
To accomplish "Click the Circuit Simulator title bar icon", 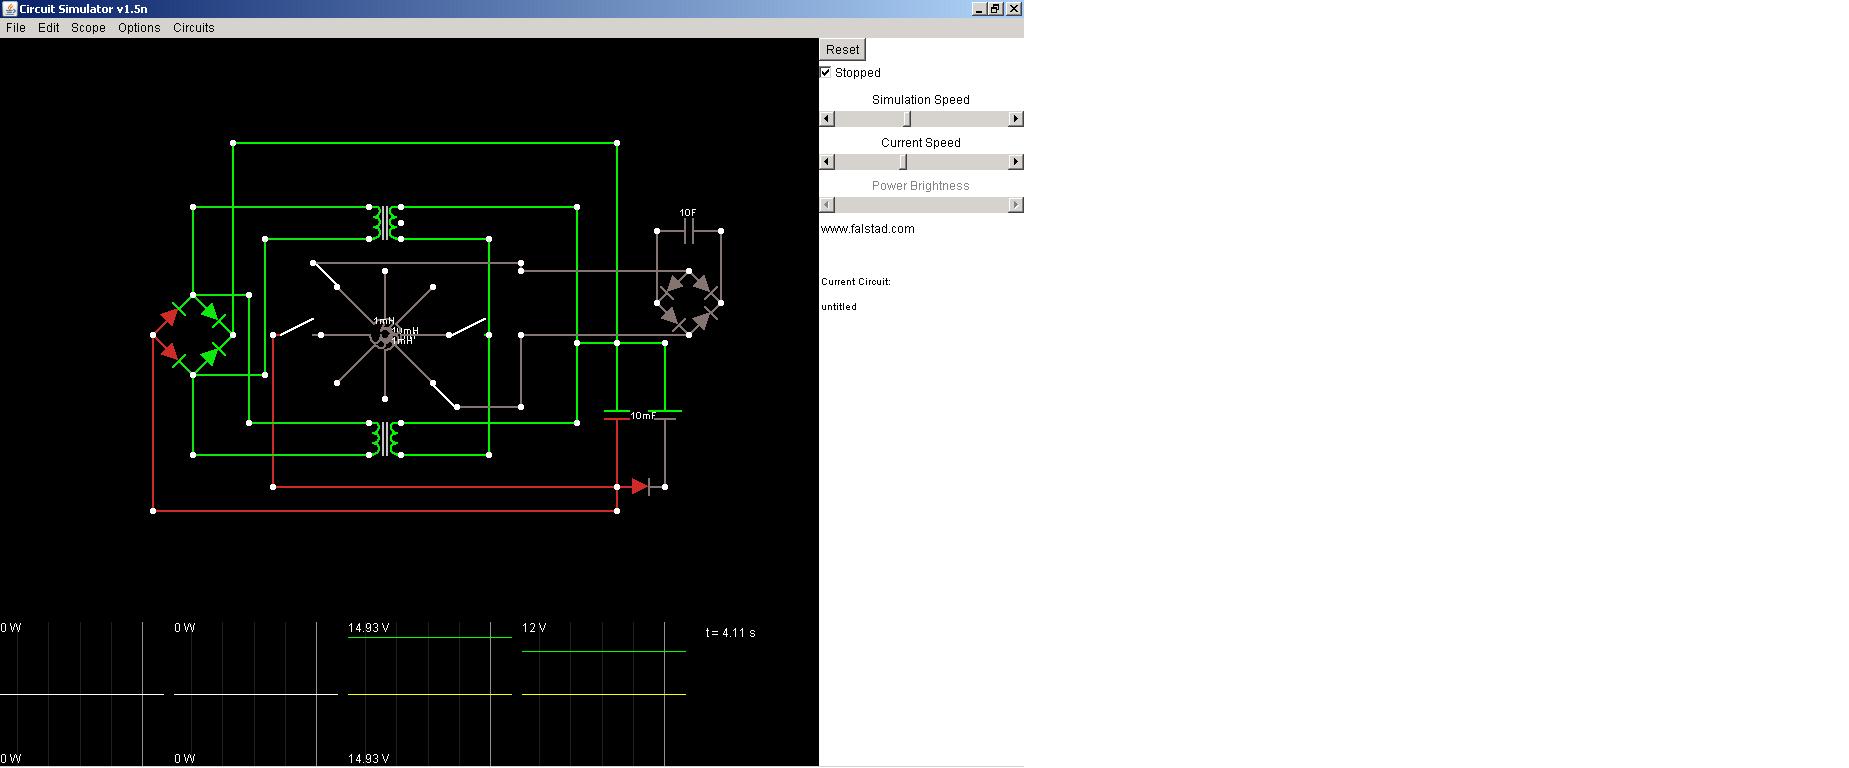I will [x=9, y=8].
